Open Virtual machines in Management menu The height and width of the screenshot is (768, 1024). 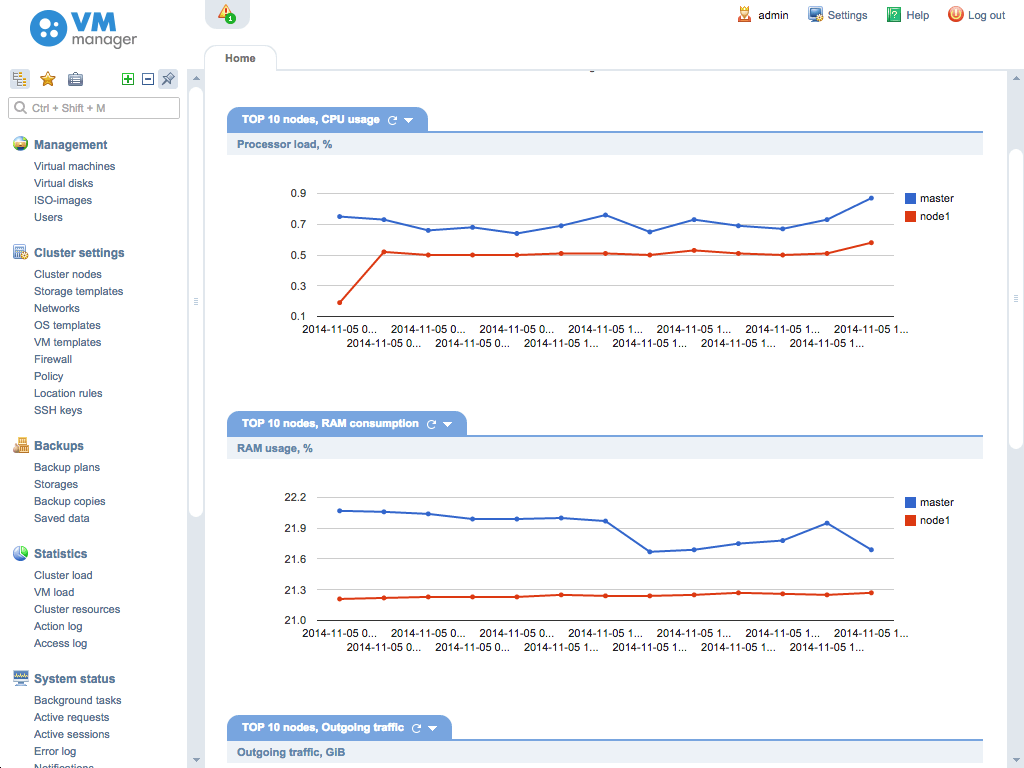74,166
